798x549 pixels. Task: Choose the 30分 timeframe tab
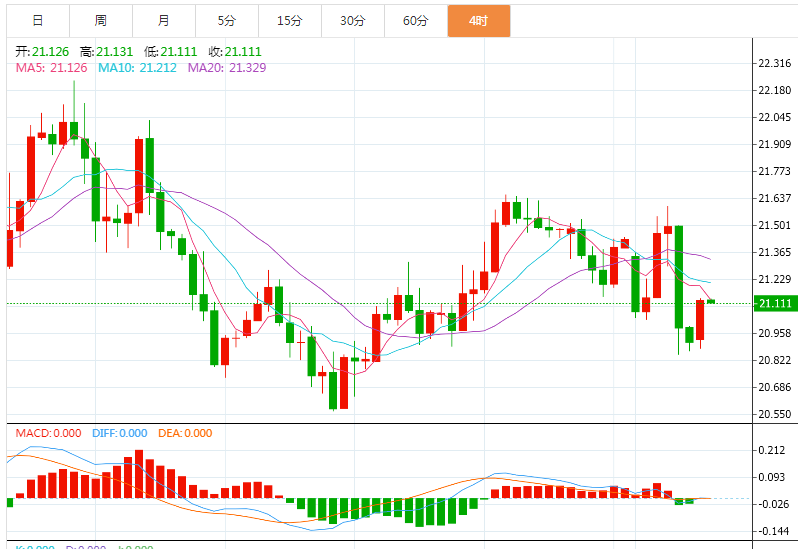(x=353, y=21)
